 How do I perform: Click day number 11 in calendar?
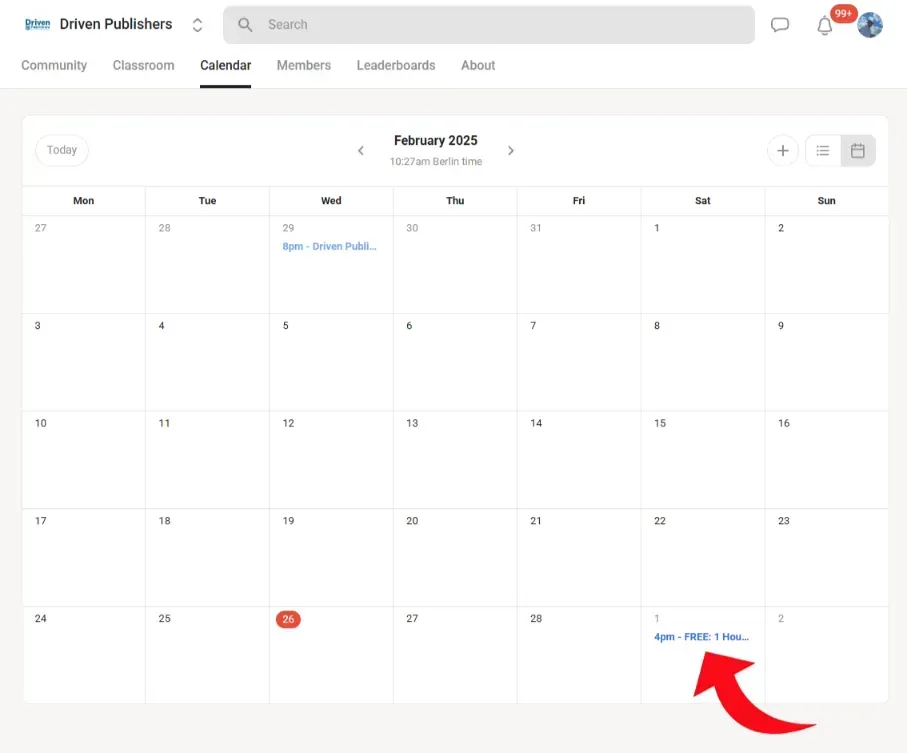tap(164, 423)
